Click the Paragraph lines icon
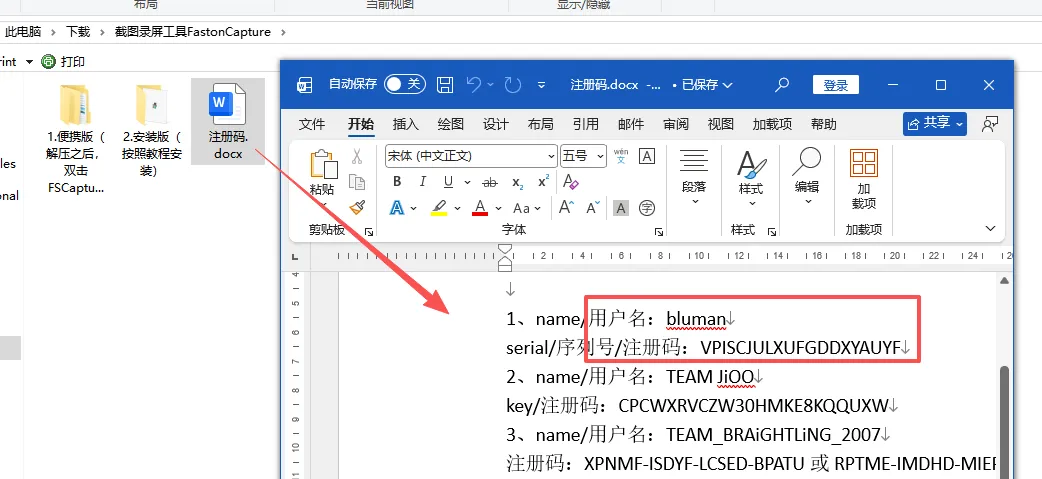The width and height of the screenshot is (1042, 479). (694, 161)
